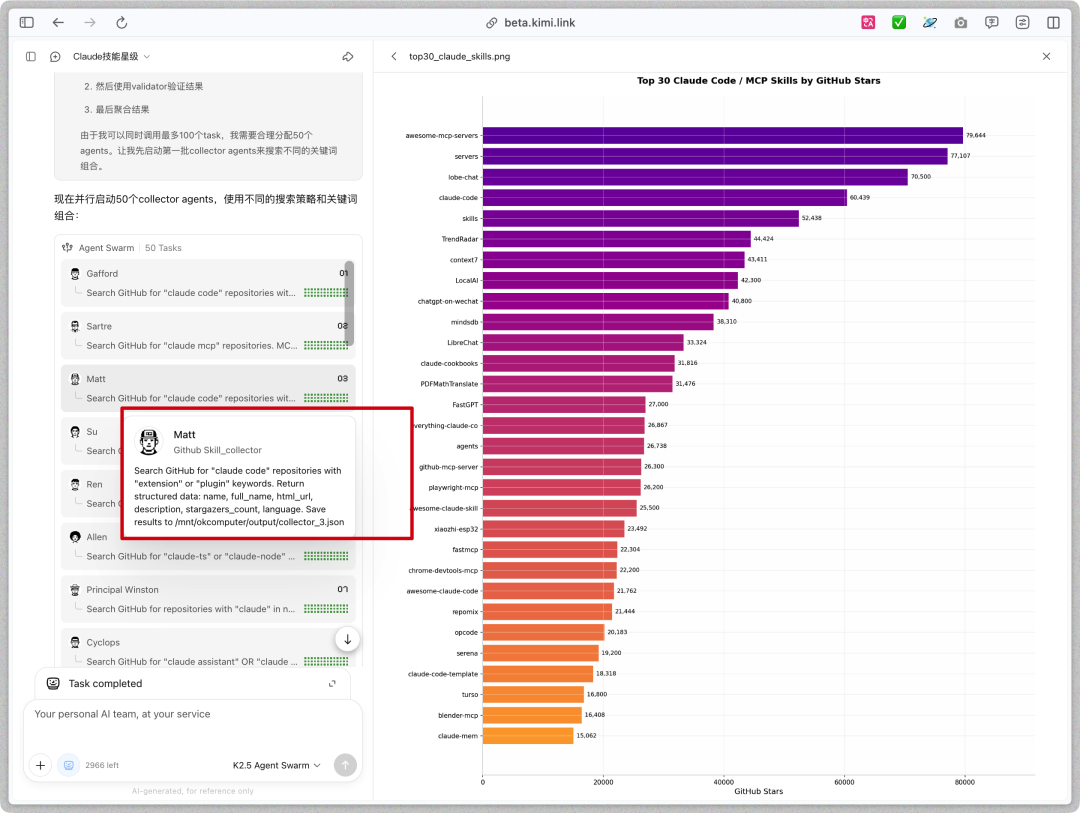Click the camera screenshot extension icon
Image resolution: width=1080 pixels, height=813 pixels.
coord(961,22)
